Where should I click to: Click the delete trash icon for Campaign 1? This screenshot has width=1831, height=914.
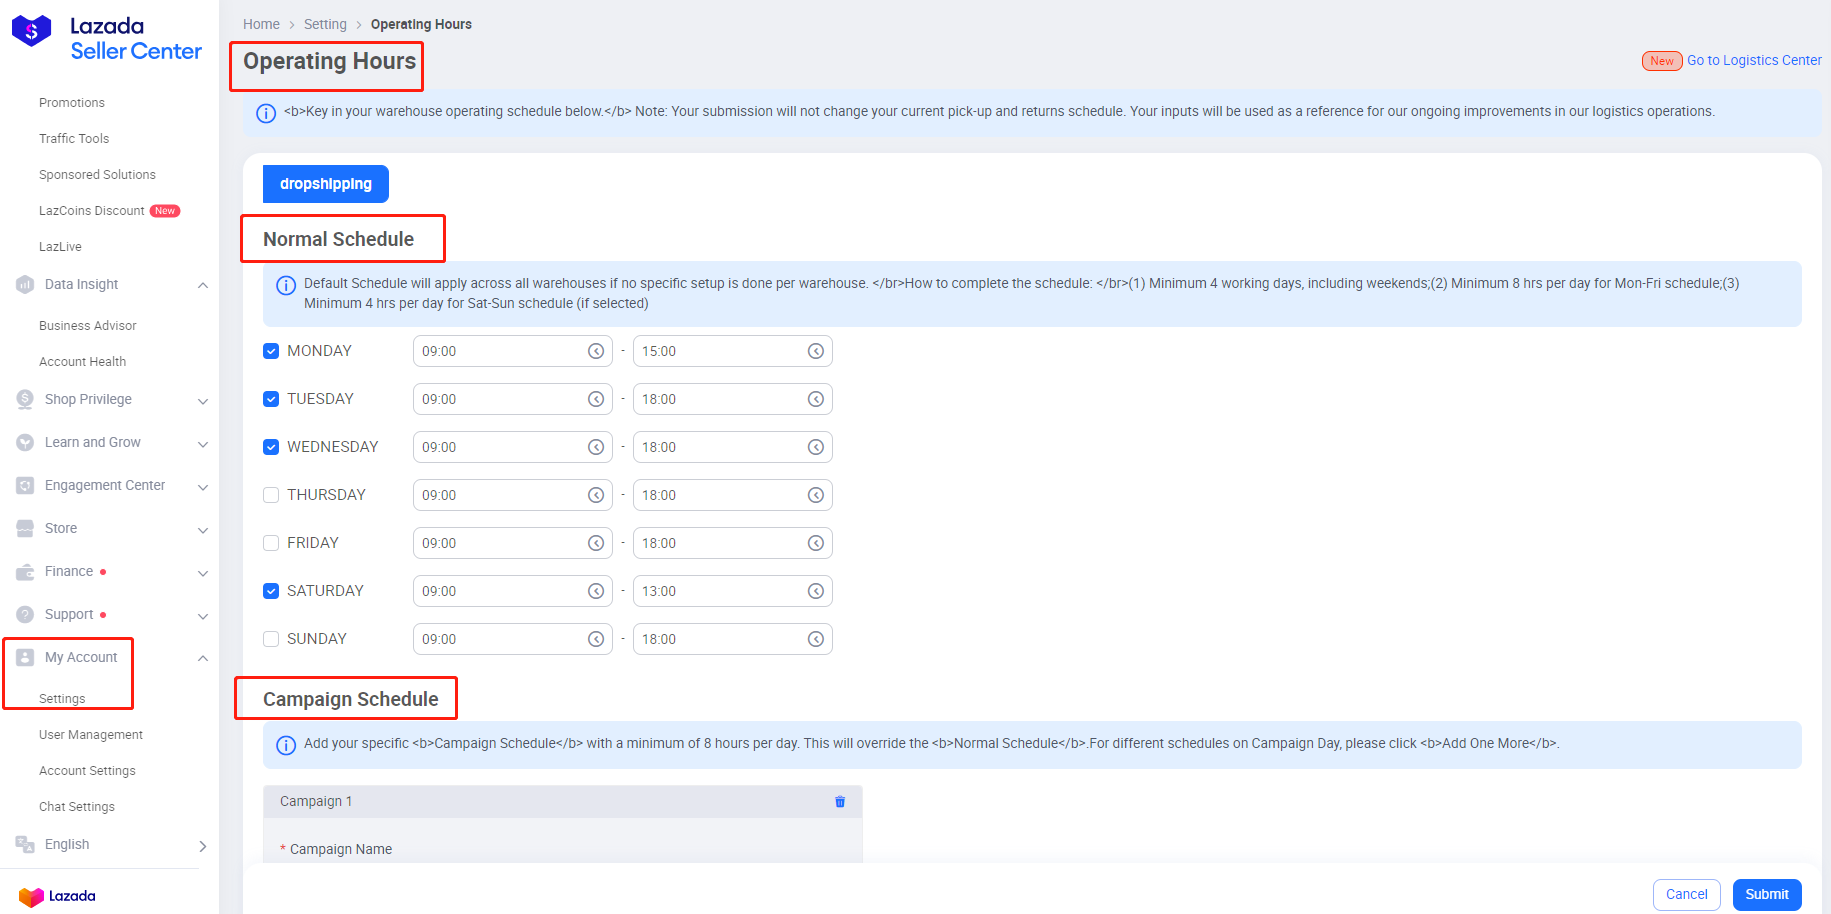tap(840, 801)
